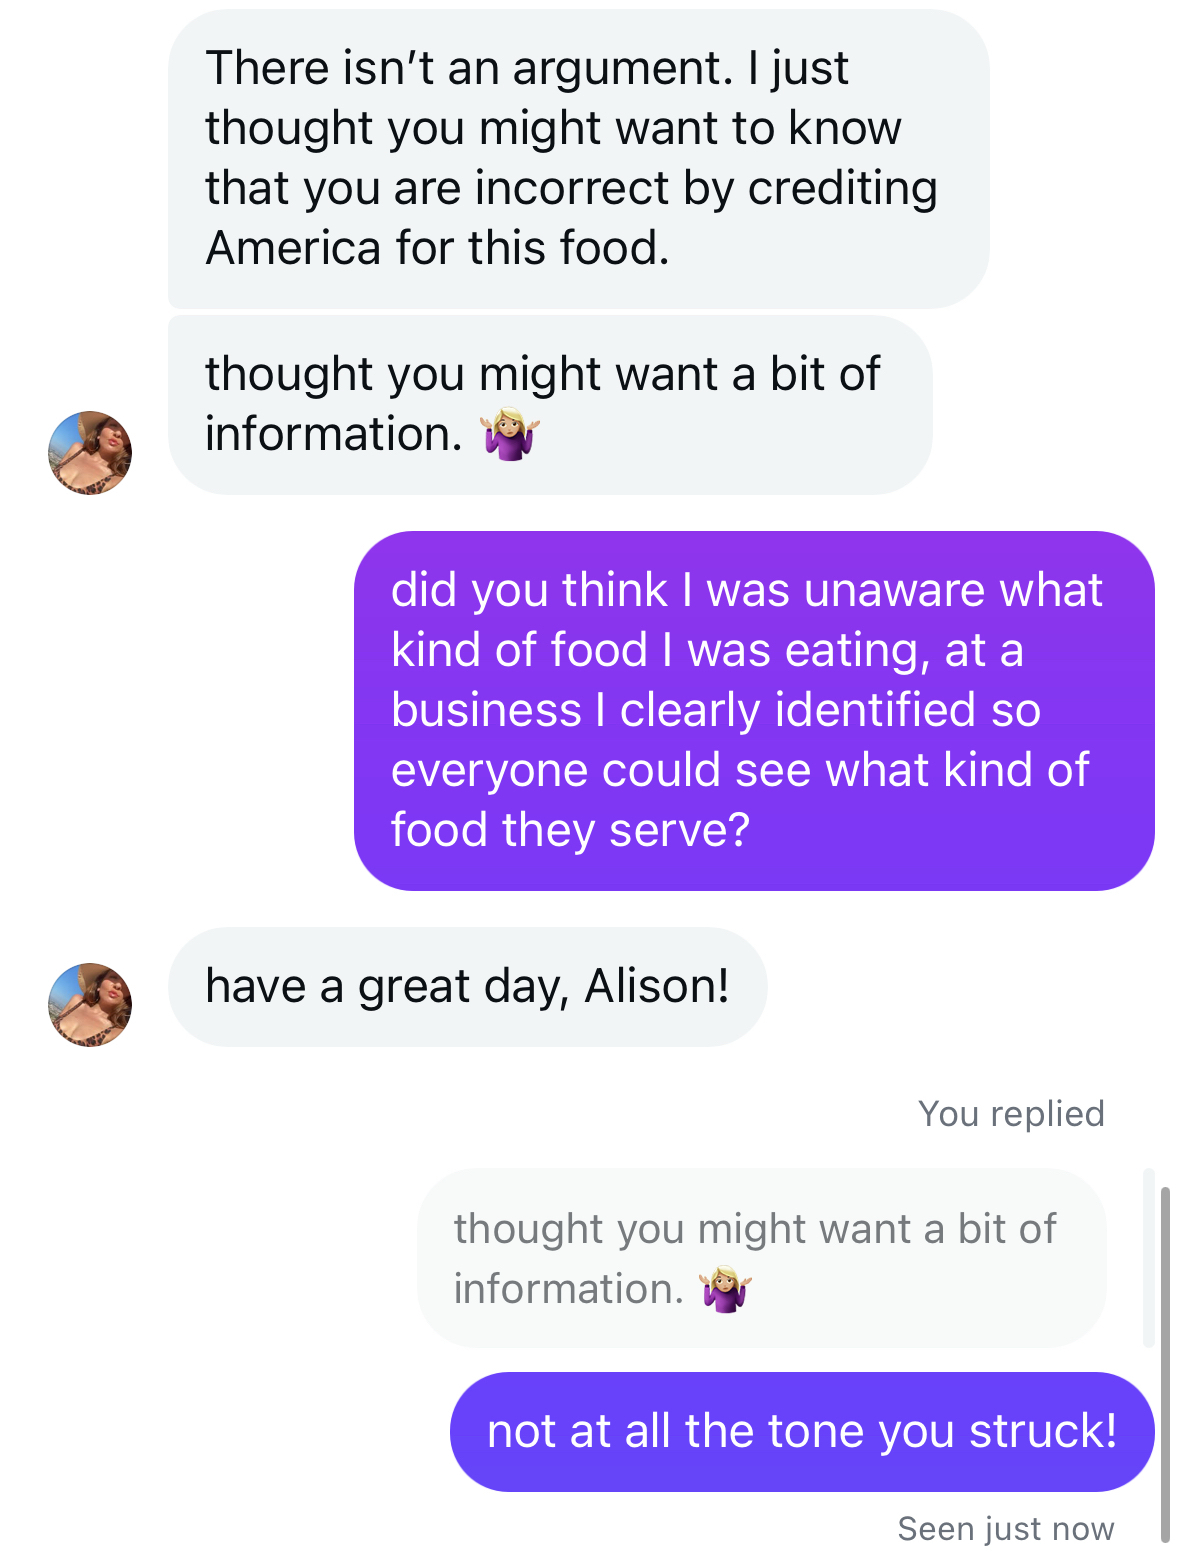Click the "You replied" label
Viewport: 1179px width, 1557px height.
tap(1011, 1113)
